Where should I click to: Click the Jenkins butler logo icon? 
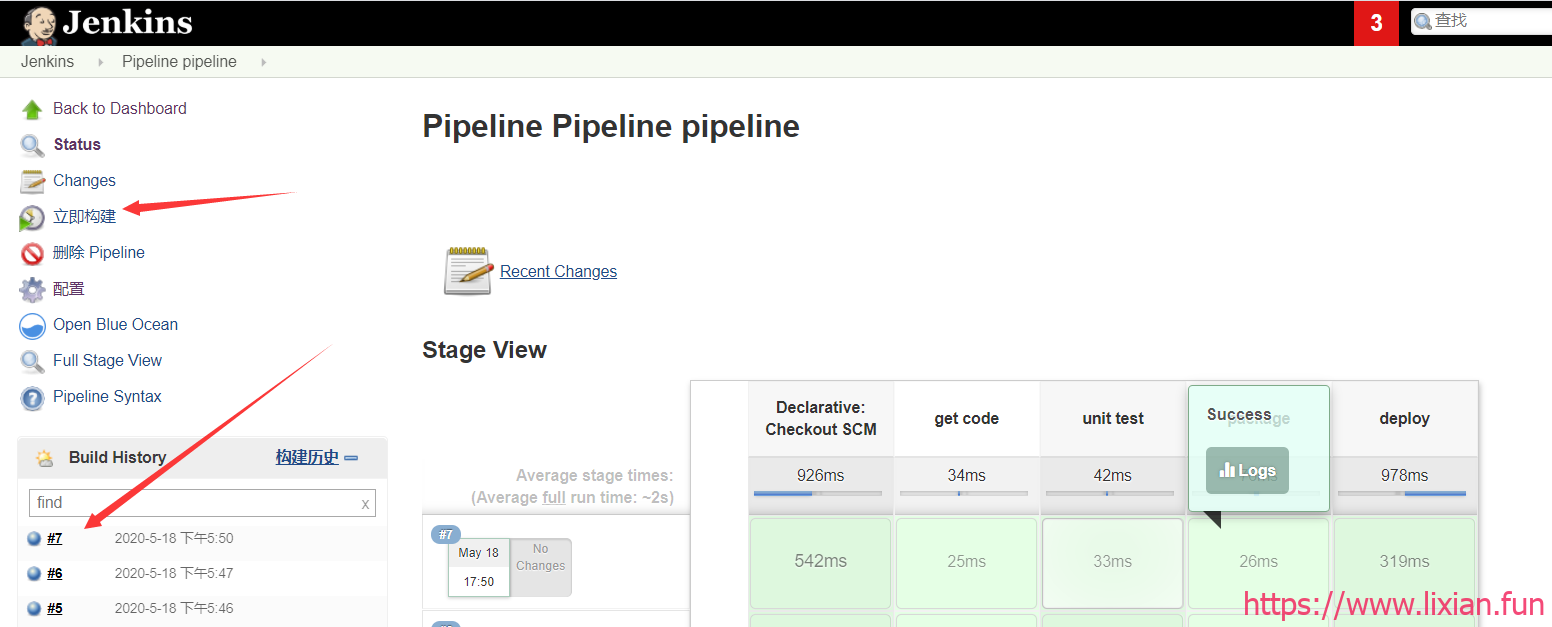(x=40, y=25)
